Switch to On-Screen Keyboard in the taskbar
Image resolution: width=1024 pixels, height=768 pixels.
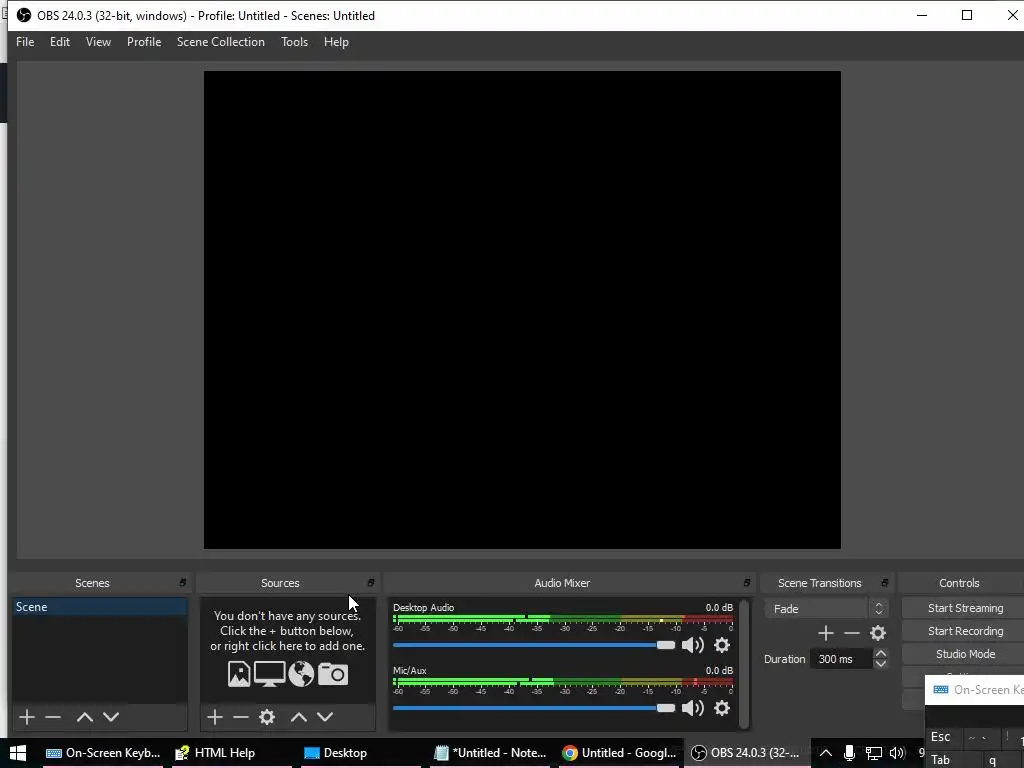pyautogui.click(x=103, y=753)
